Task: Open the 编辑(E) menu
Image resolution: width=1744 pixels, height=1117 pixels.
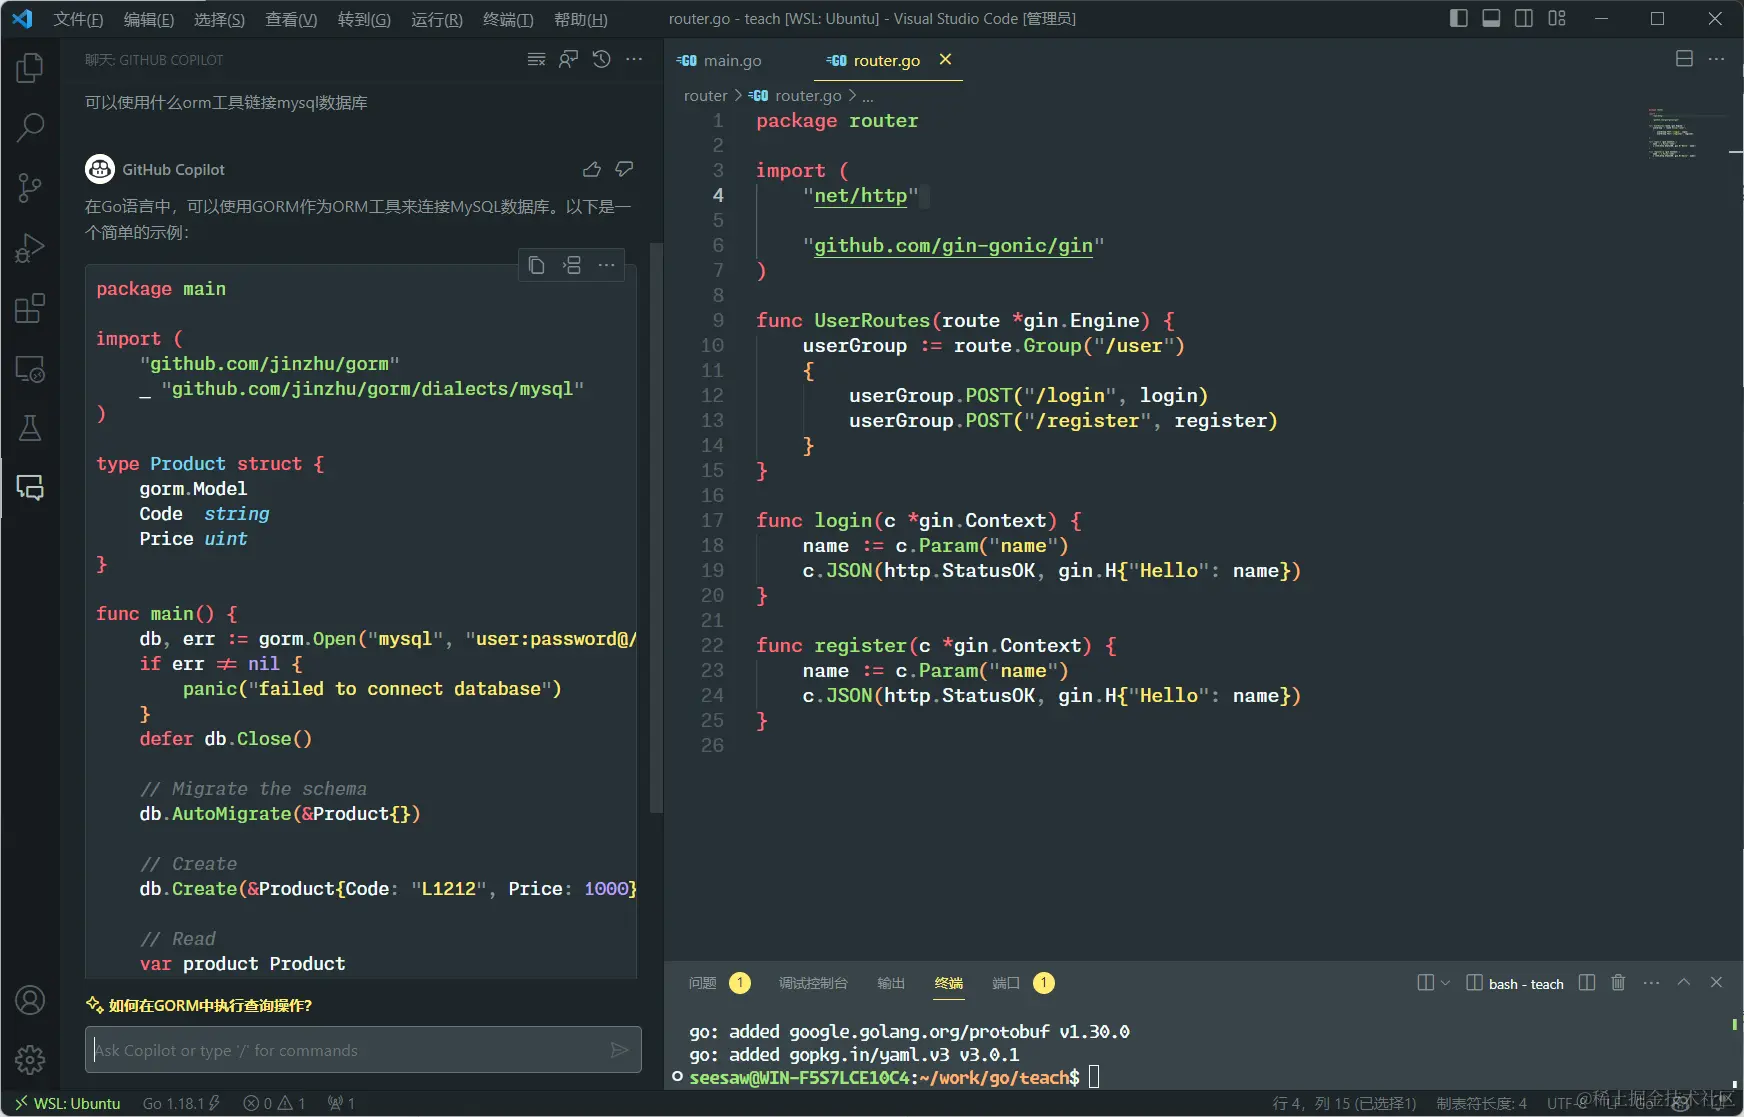Action: click(149, 19)
